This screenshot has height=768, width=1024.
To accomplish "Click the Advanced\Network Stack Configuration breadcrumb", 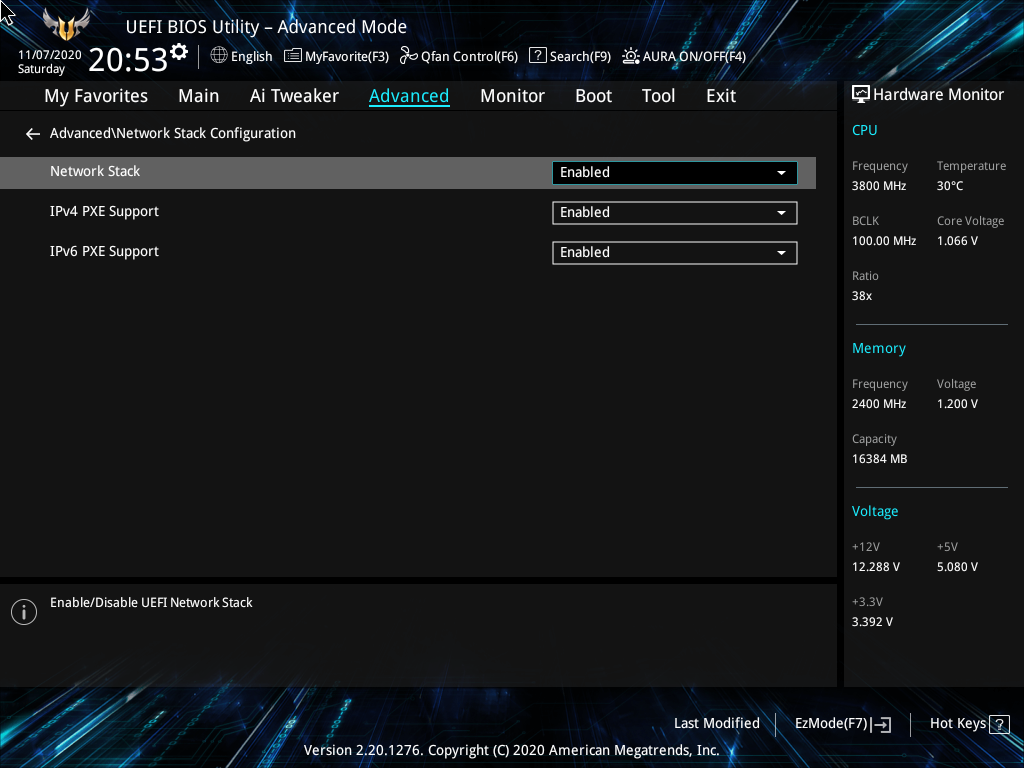I will pos(173,133).
